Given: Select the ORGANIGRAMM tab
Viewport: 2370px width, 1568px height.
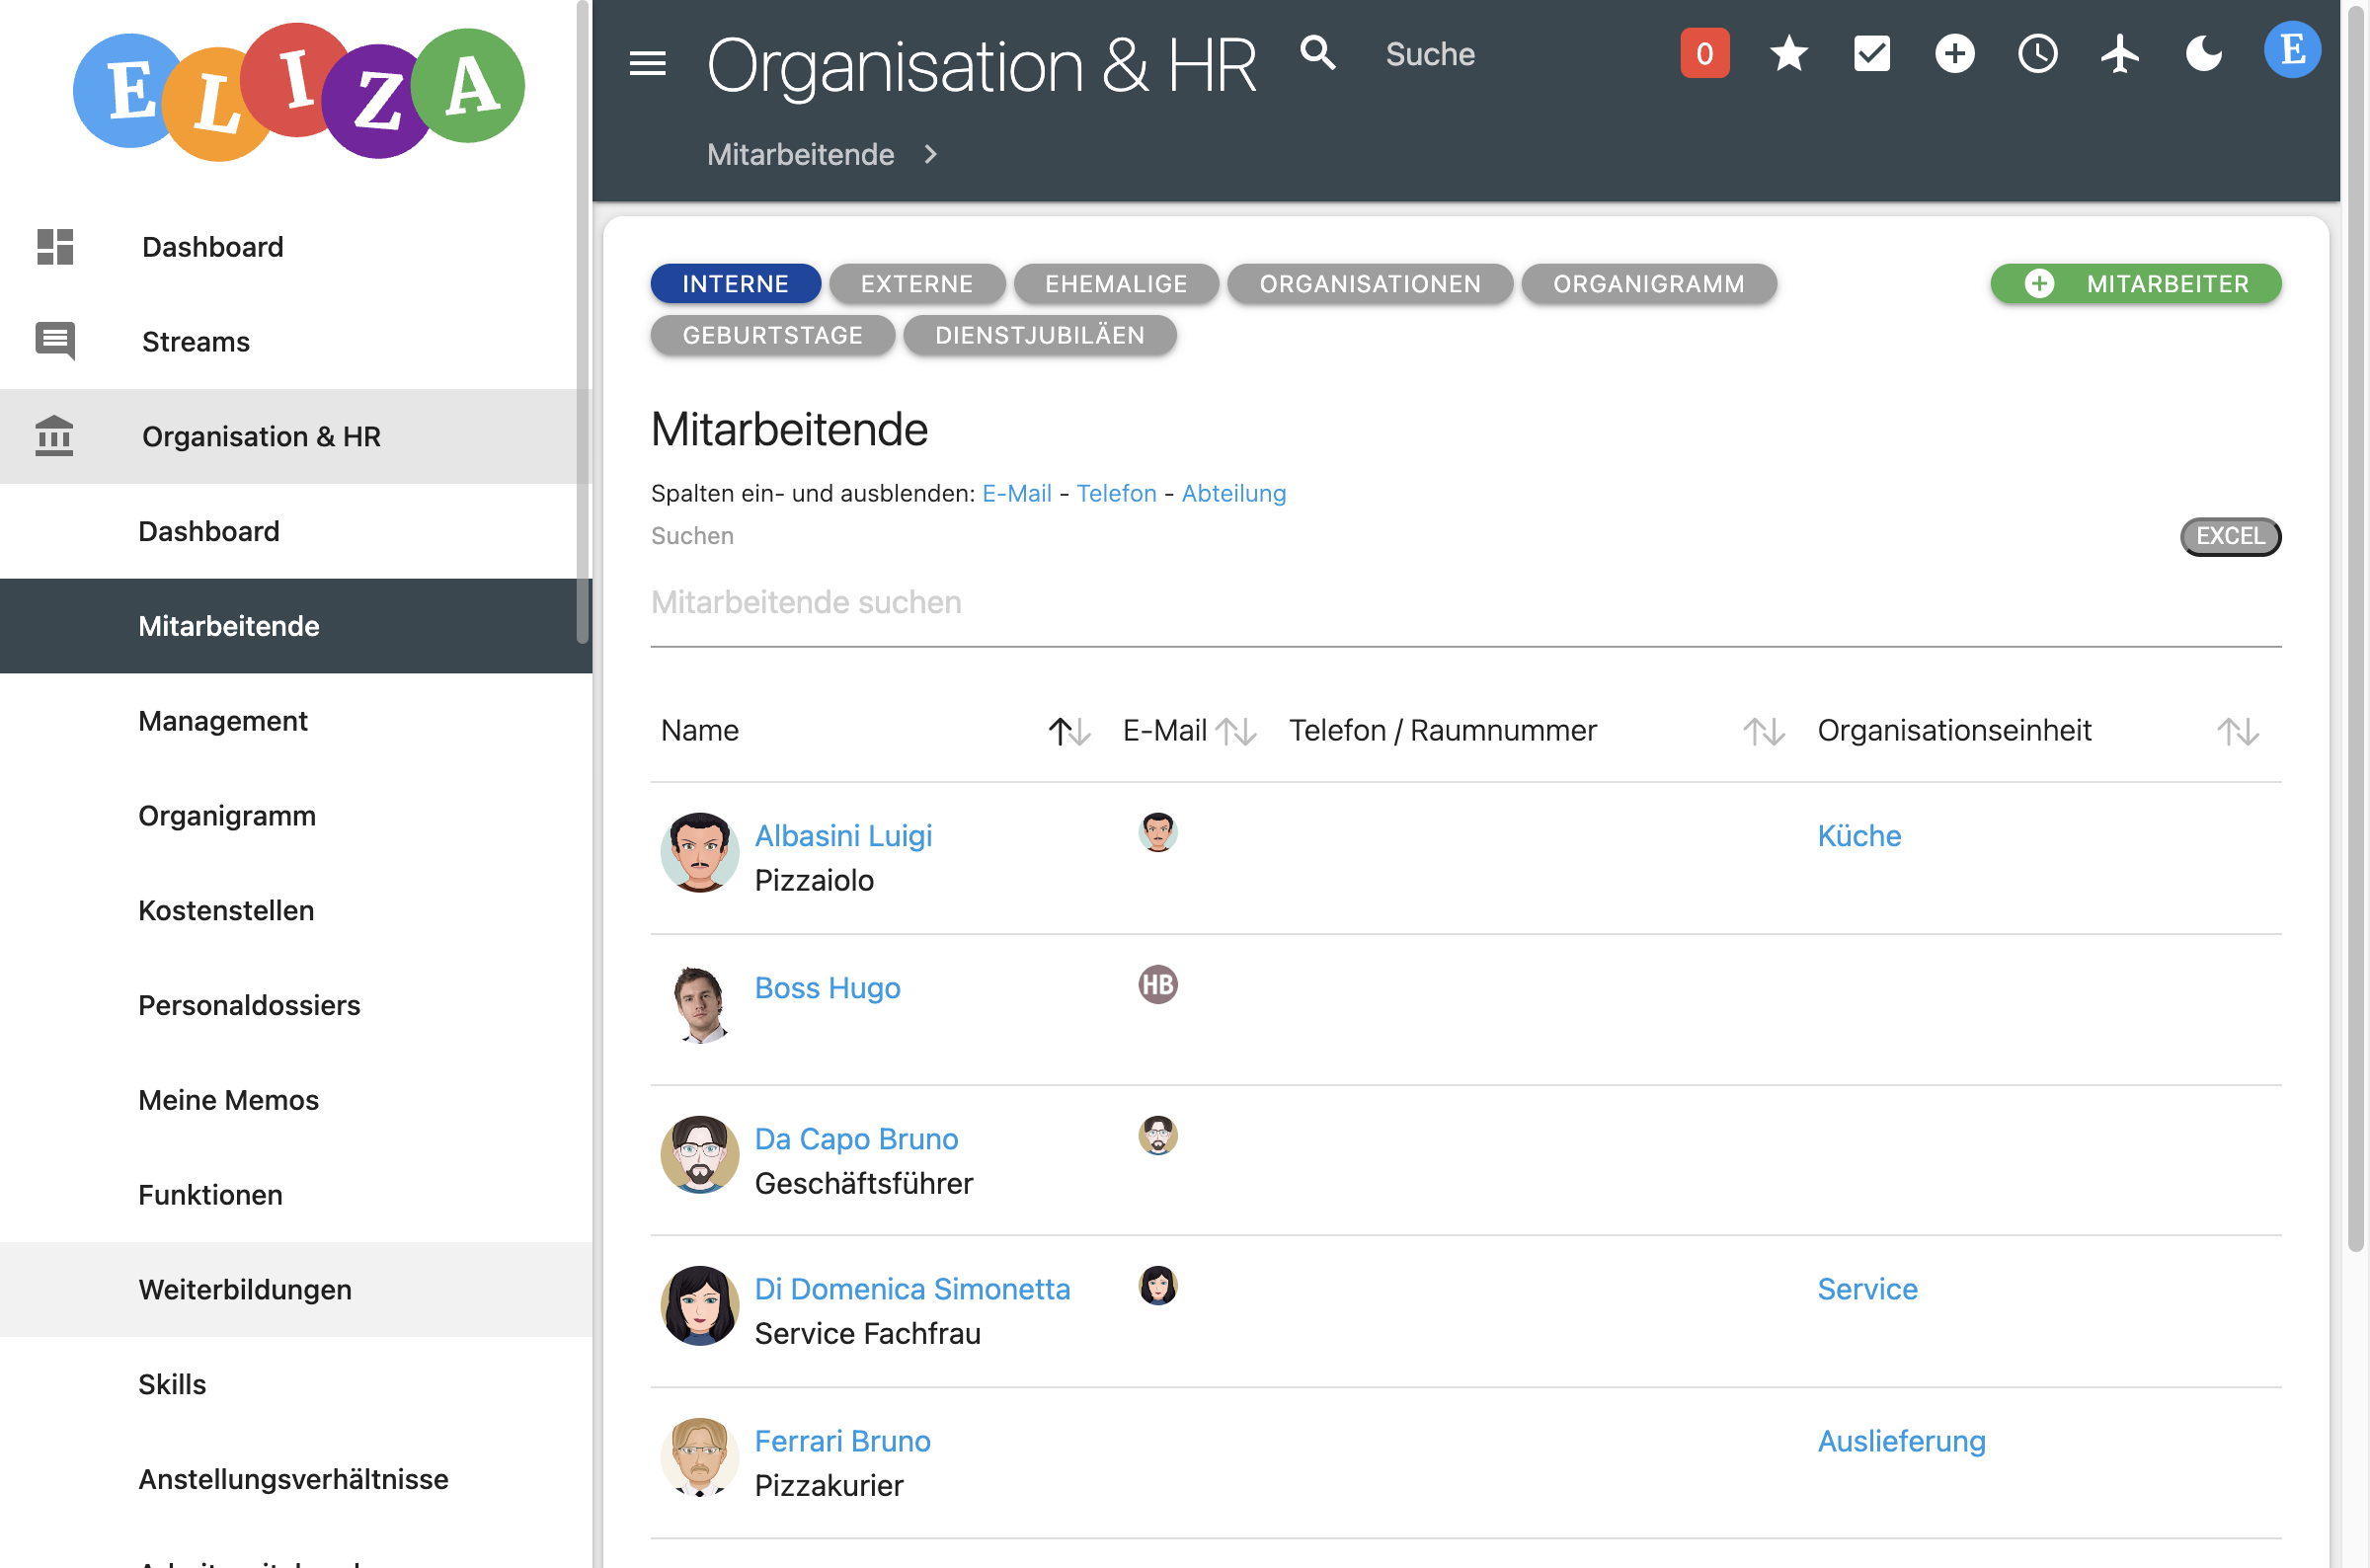Looking at the screenshot, I should pos(1649,284).
